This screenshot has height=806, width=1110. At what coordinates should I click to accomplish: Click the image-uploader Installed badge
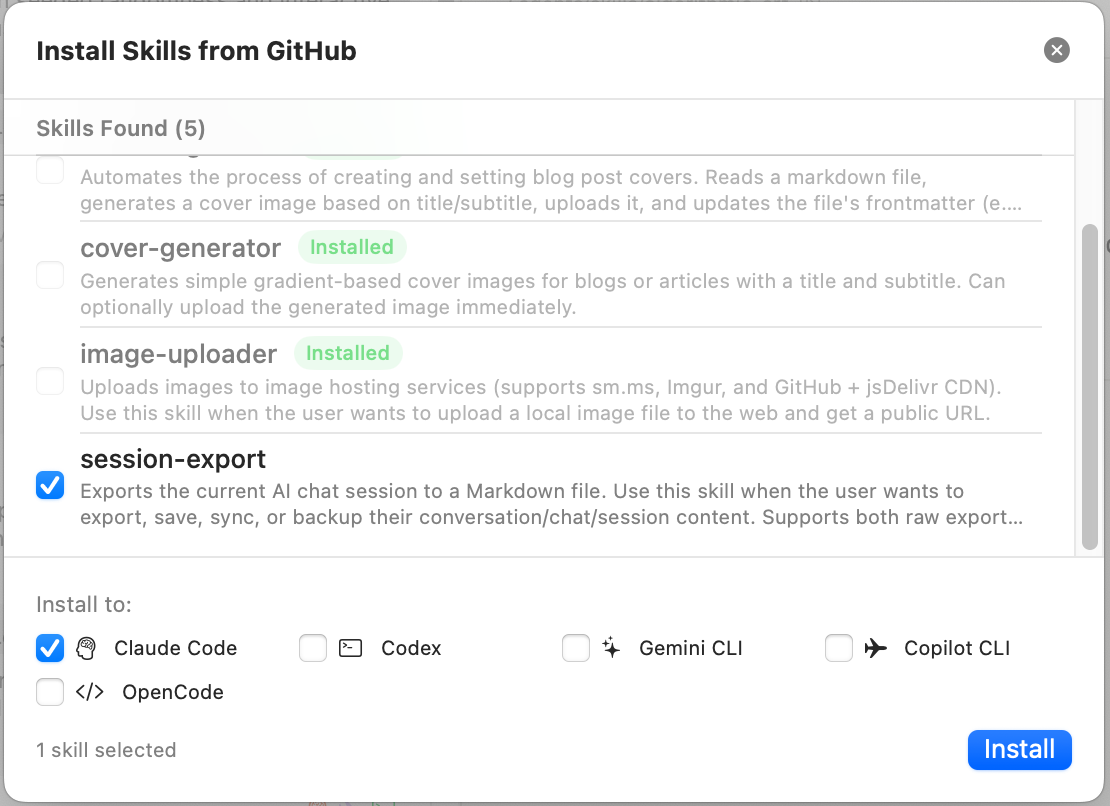[x=348, y=353]
